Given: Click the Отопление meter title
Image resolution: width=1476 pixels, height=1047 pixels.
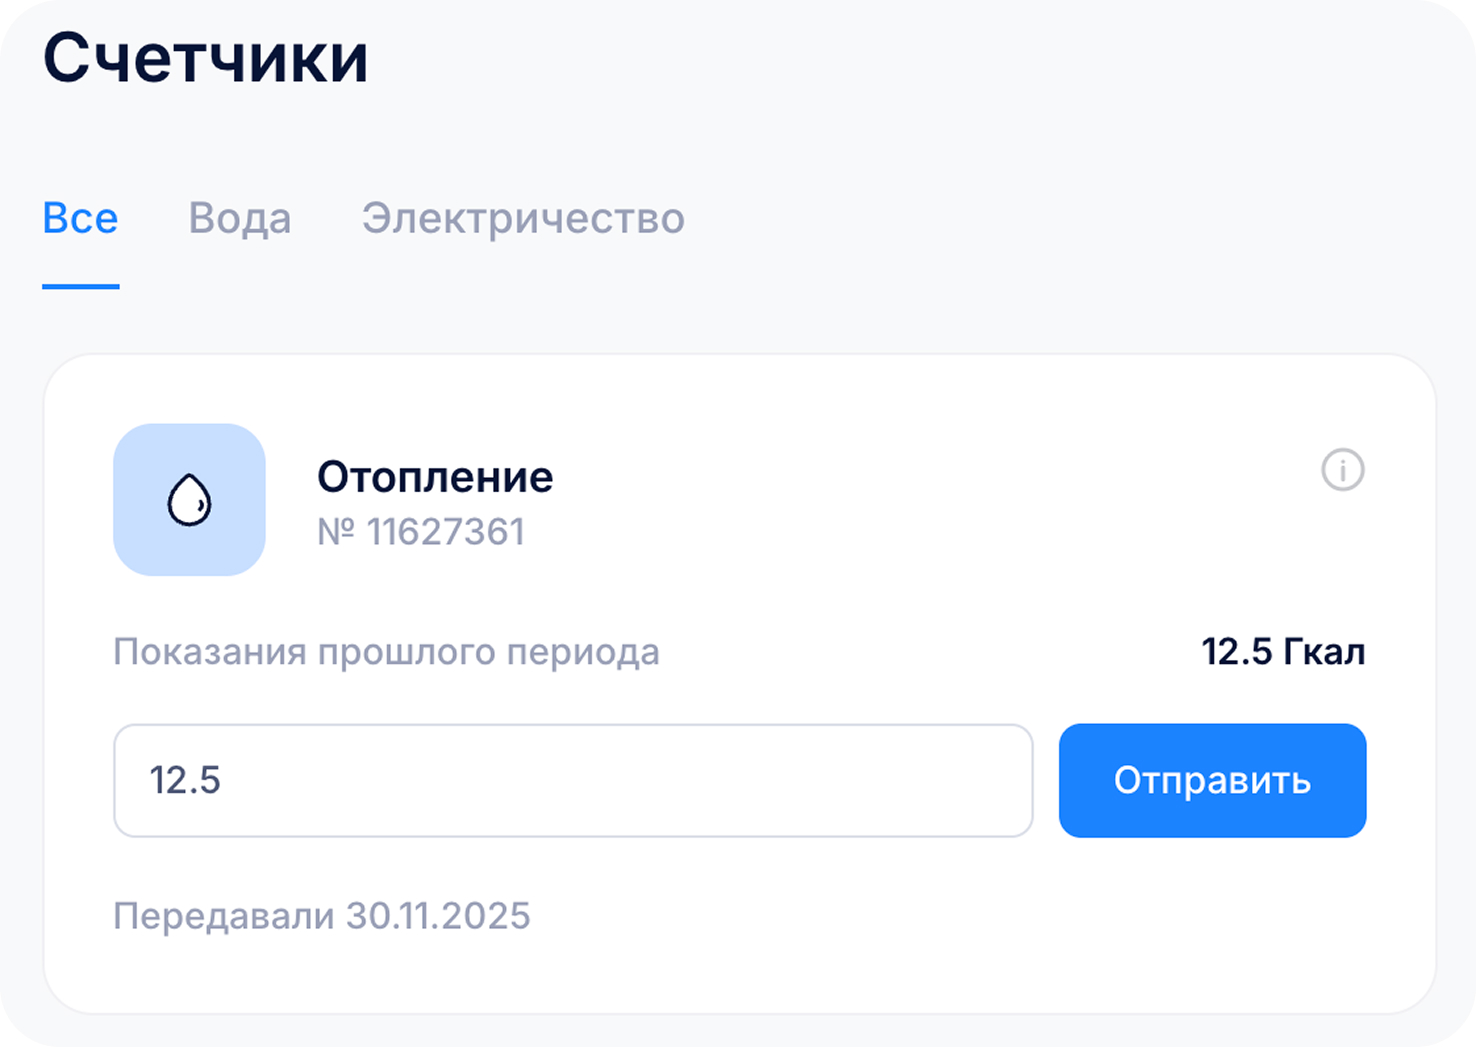Looking at the screenshot, I should coord(435,477).
